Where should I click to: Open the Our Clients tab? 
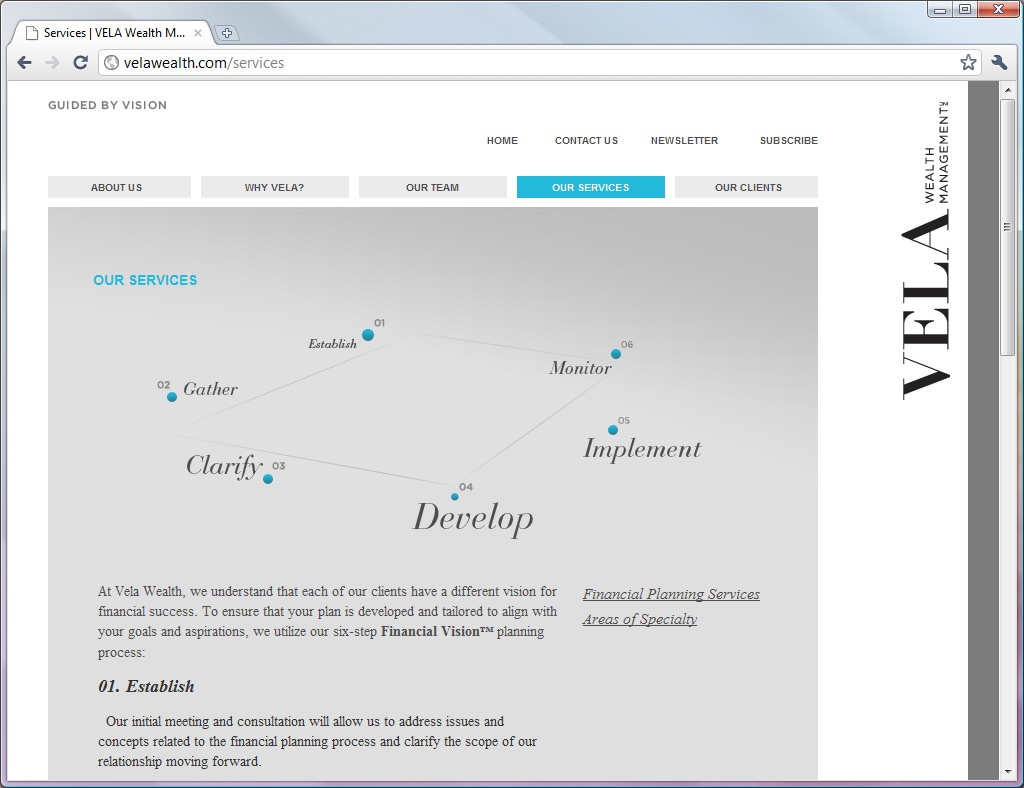[x=746, y=187]
